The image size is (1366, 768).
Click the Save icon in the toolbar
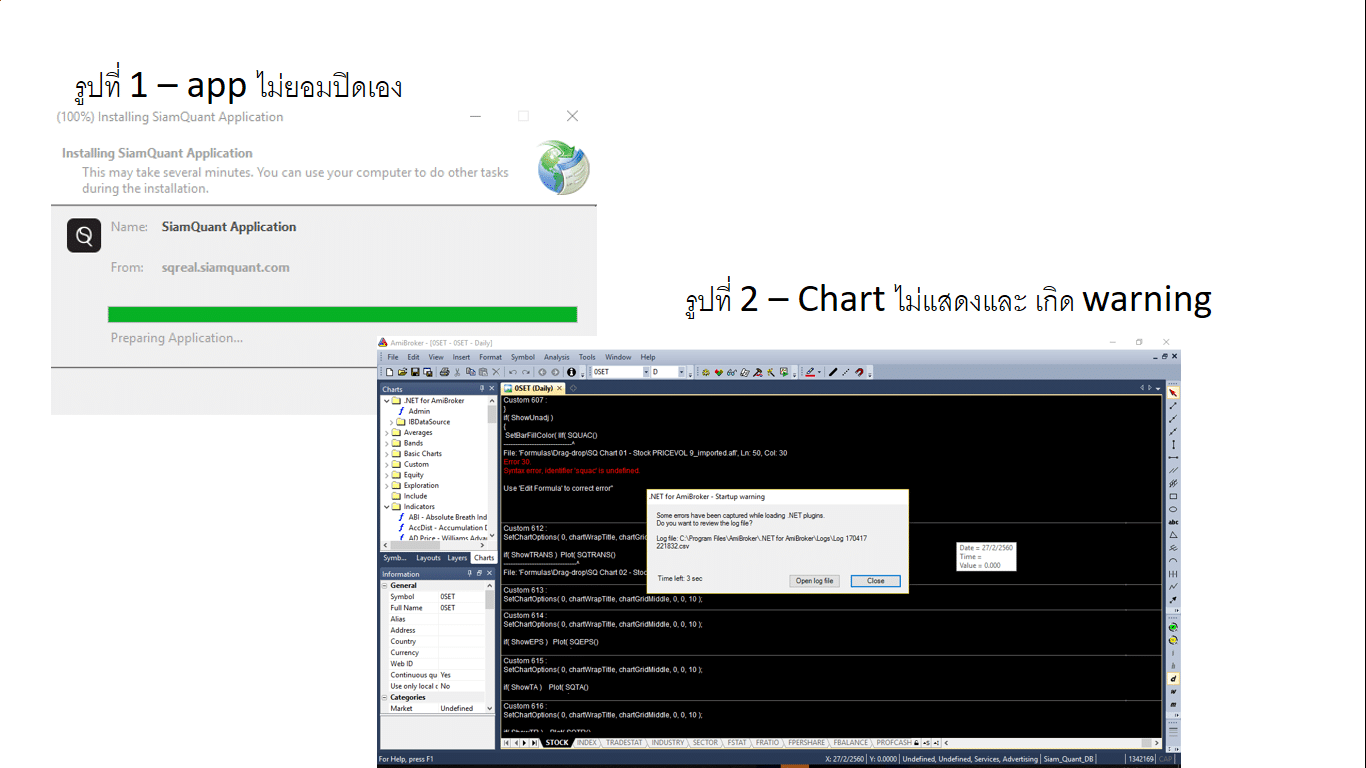point(414,372)
